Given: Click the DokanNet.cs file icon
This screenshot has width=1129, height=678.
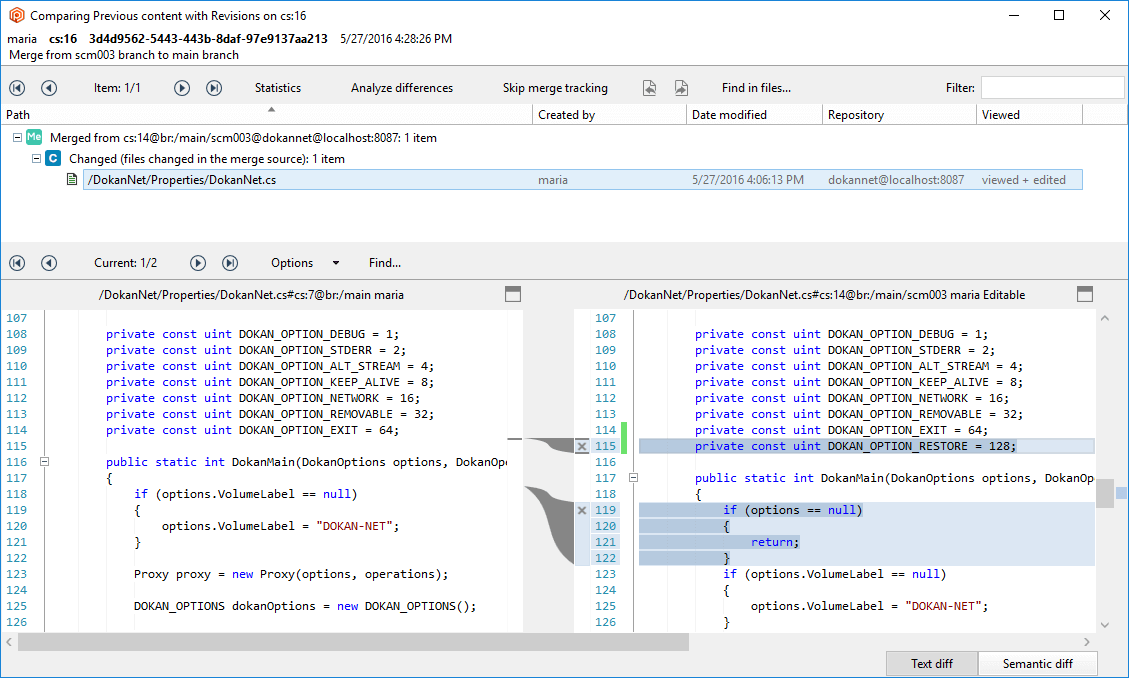Looking at the screenshot, I should coord(72,179).
